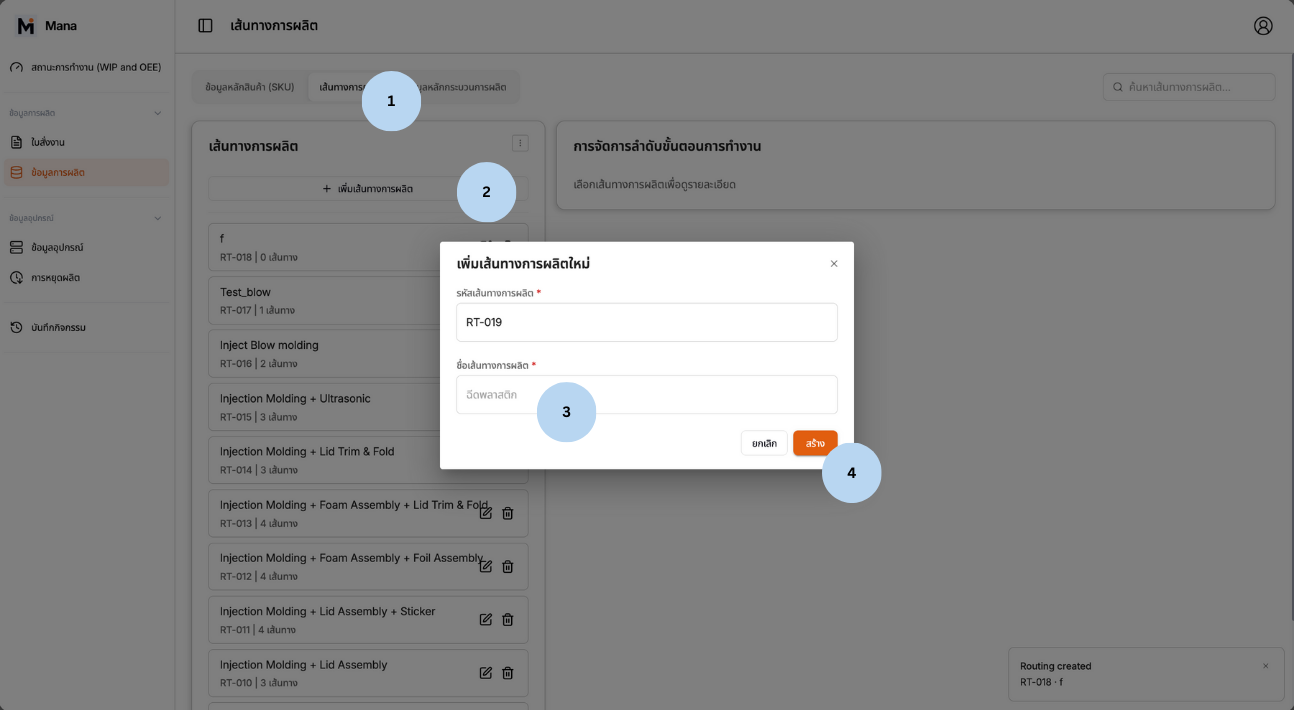Click the Mana logo in sidebar
This screenshot has width=1294, height=710.
click(x=26, y=26)
